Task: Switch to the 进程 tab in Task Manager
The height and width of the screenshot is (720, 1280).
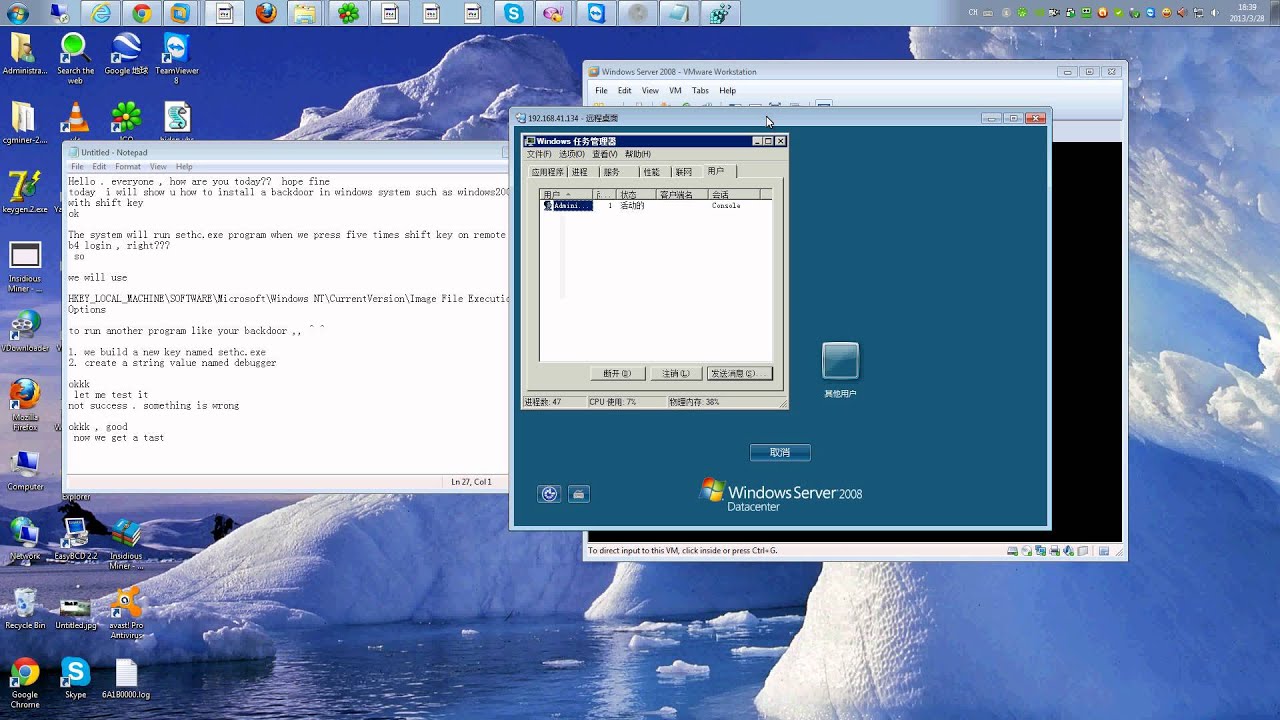Action: [x=579, y=172]
